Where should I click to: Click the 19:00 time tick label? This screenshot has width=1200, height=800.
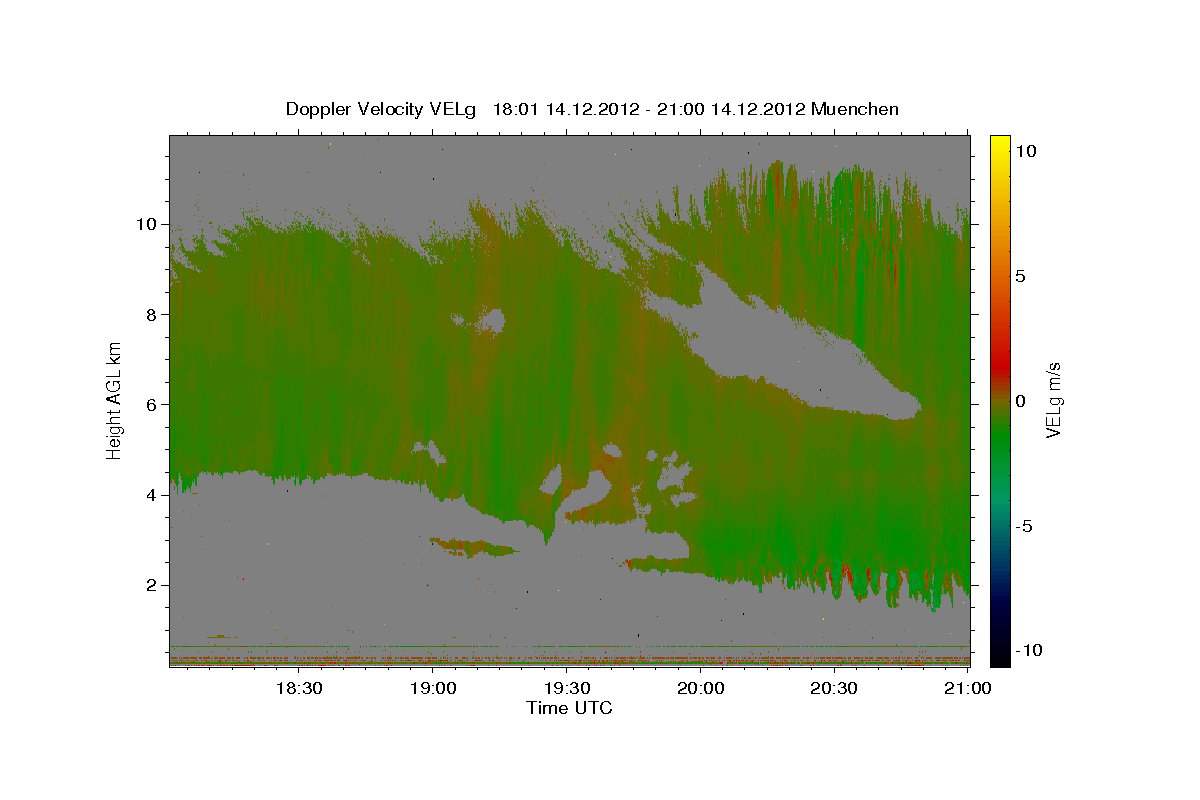tap(432, 689)
